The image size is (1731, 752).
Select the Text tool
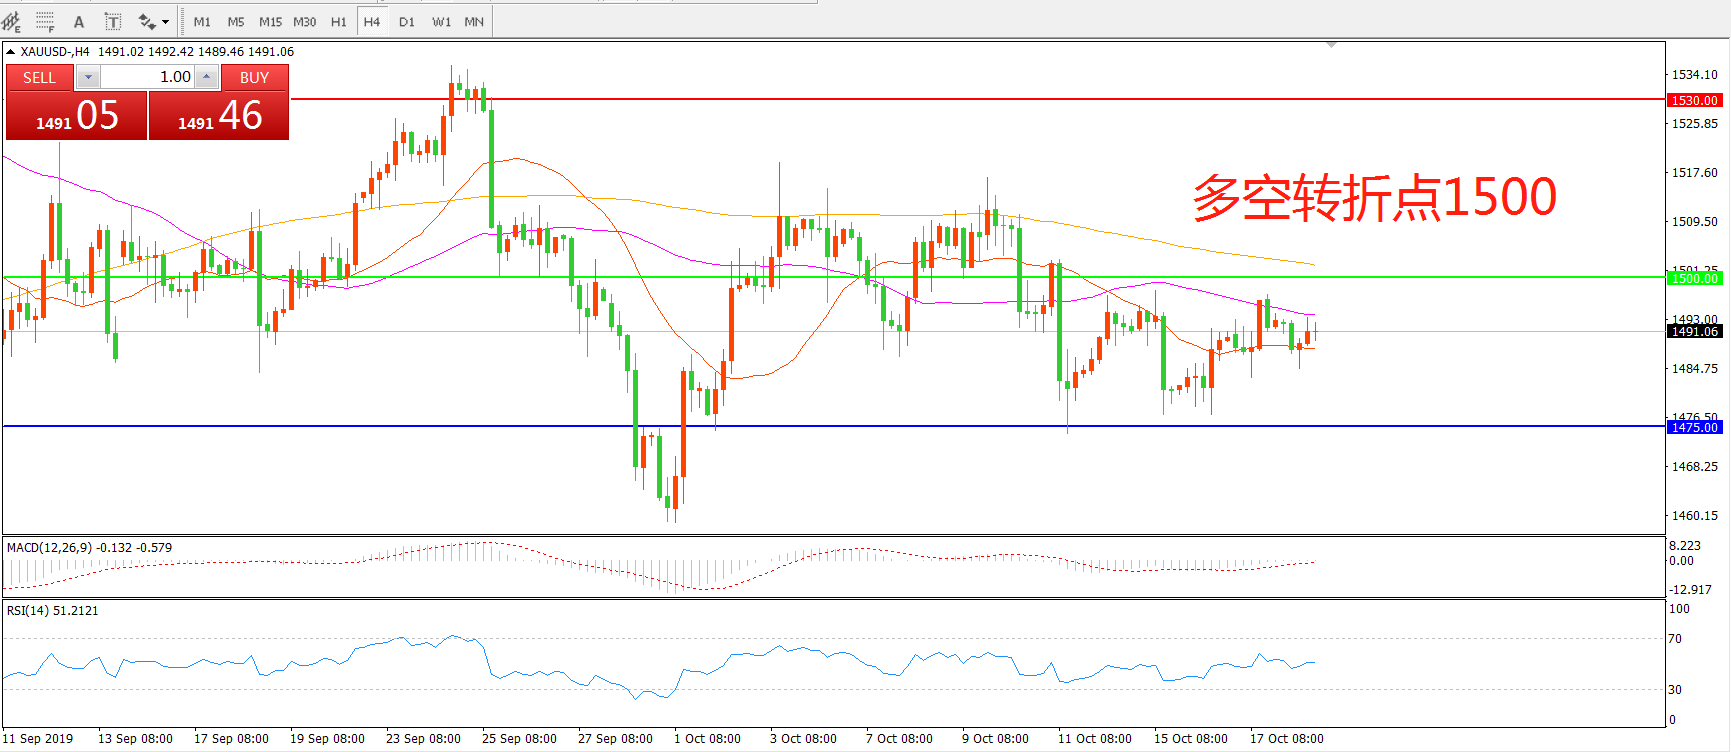click(x=79, y=21)
